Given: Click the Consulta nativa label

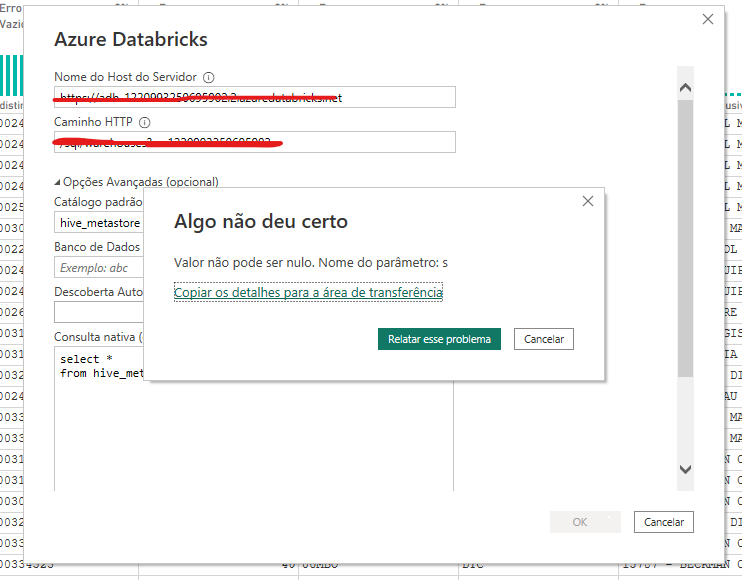Looking at the screenshot, I should [98, 337].
